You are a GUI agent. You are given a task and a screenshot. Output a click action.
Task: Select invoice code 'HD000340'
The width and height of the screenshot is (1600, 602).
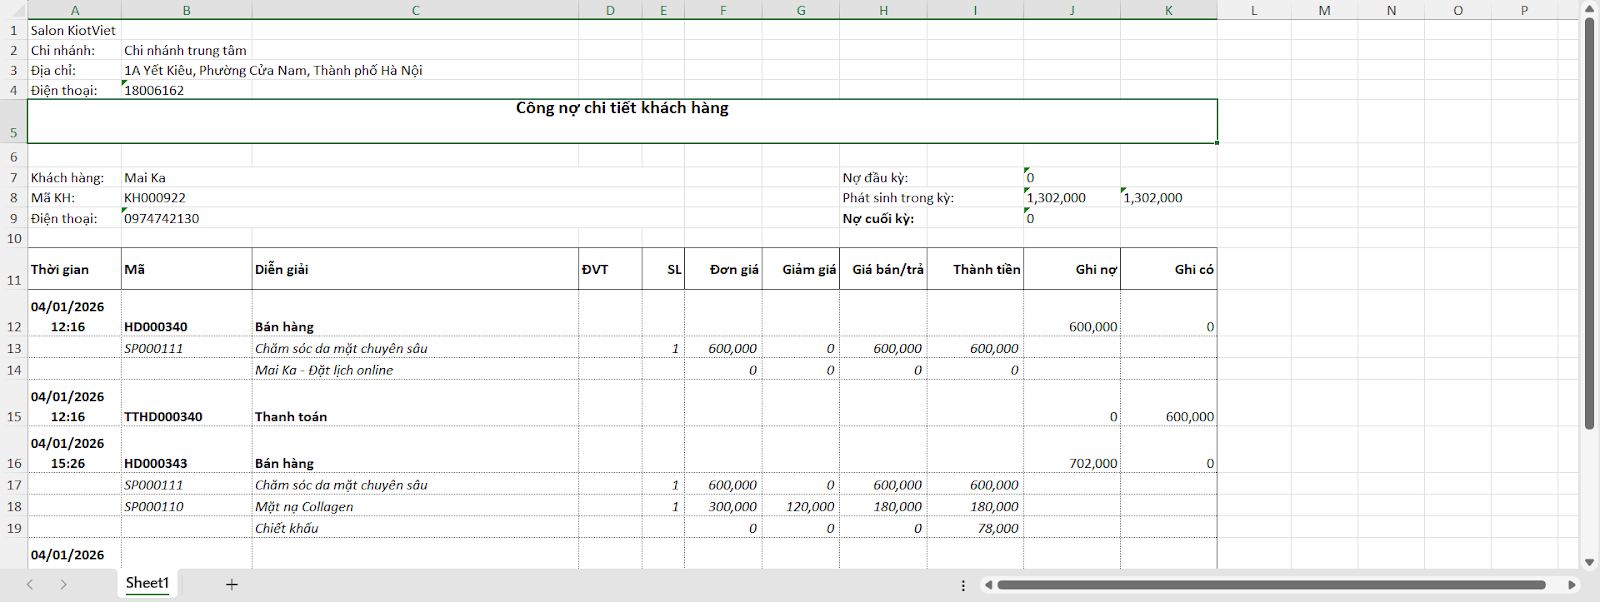click(186, 314)
